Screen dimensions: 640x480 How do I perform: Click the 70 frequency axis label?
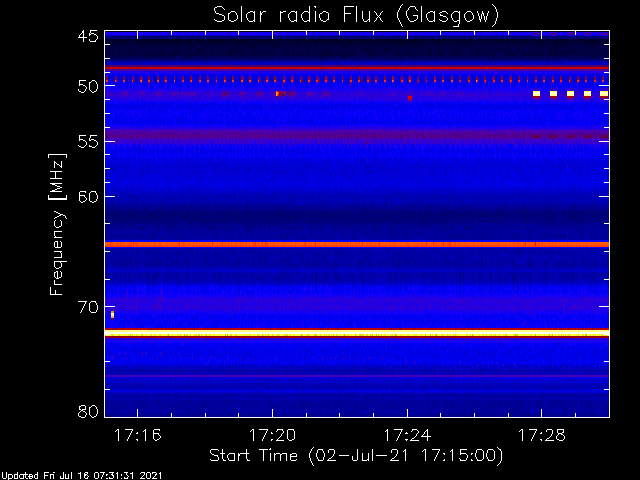(88, 307)
